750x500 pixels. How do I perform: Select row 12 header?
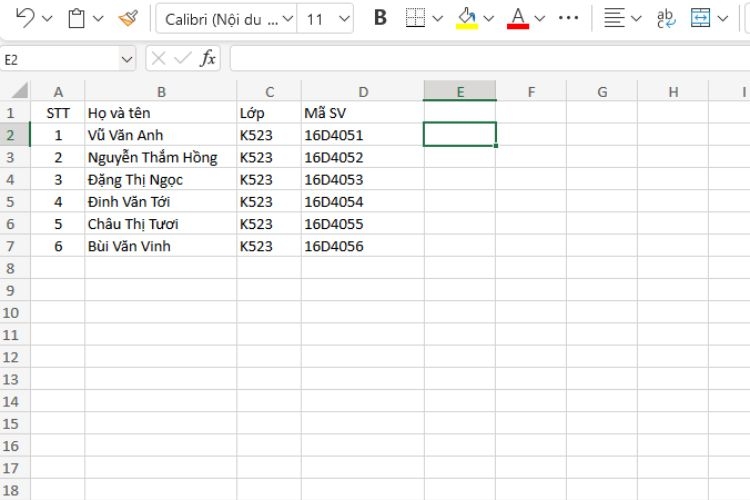[15, 357]
